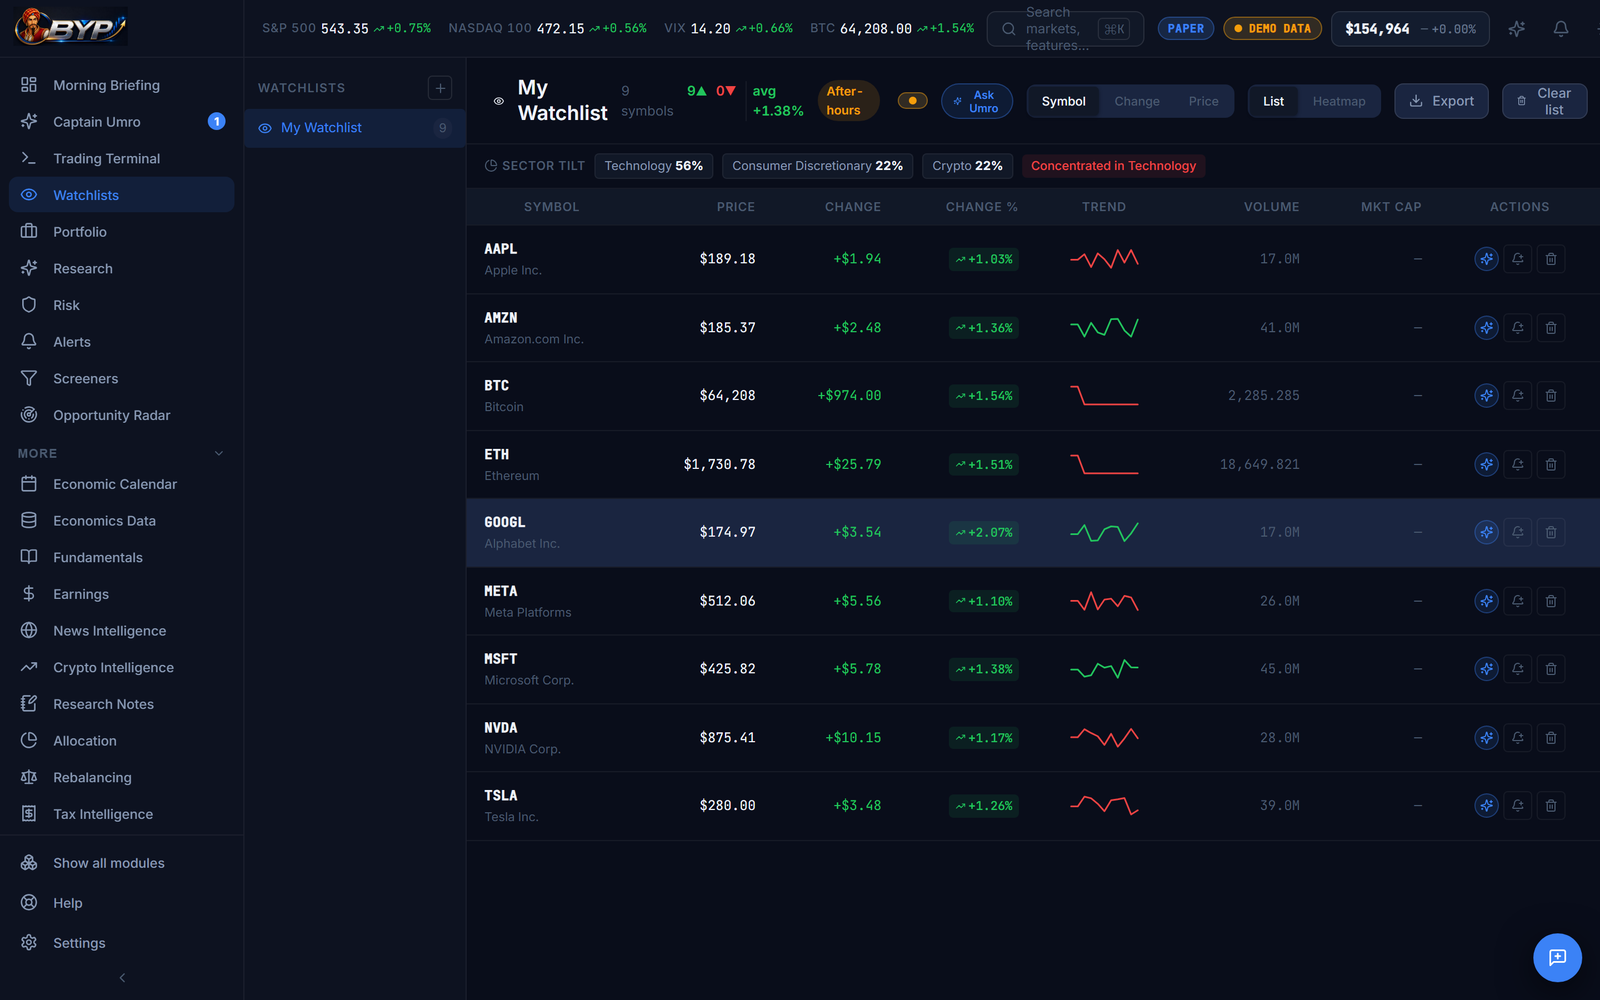Sort watchlist by Symbol
The height and width of the screenshot is (1000, 1600).
click(1063, 101)
